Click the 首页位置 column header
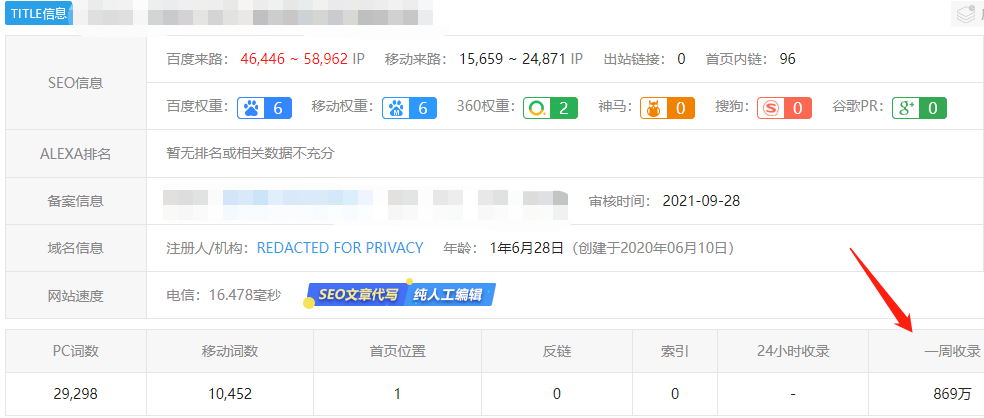Image resolution: width=984 pixels, height=418 pixels. pyautogui.click(x=397, y=351)
